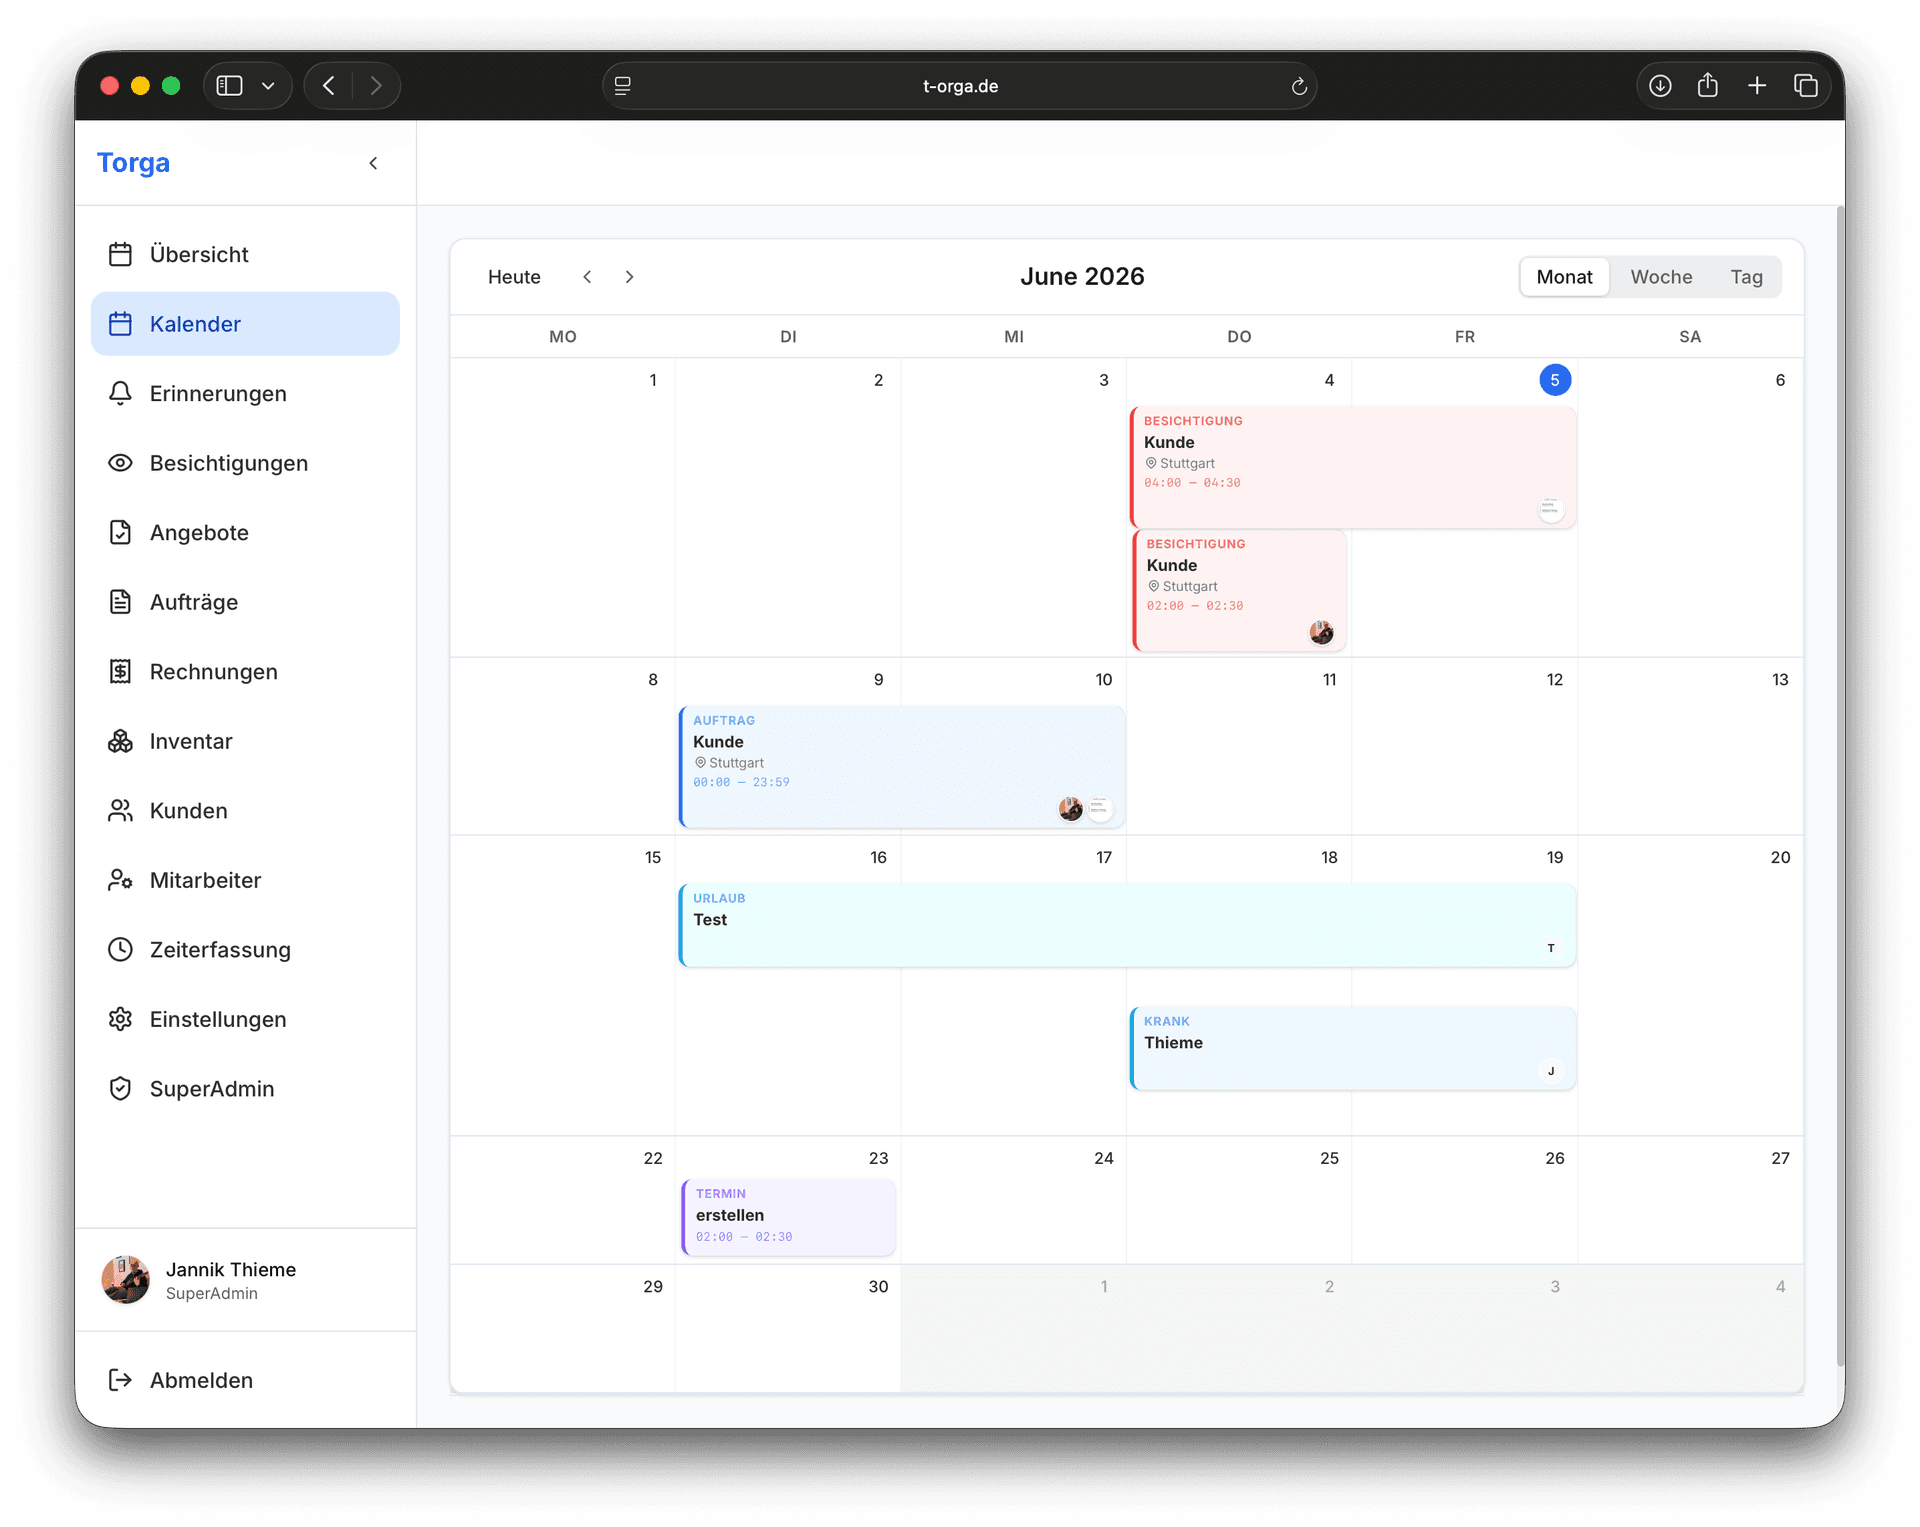1920x1527 pixels.
Task: Click website settings icon in address bar
Action: (623, 86)
